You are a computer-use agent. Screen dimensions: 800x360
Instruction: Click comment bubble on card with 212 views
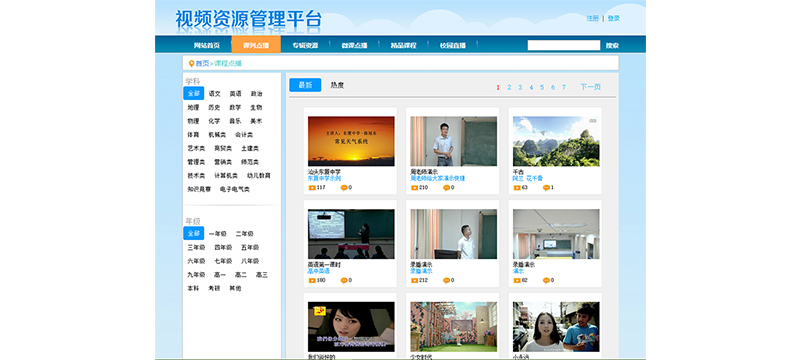pyautogui.click(x=446, y=280)
